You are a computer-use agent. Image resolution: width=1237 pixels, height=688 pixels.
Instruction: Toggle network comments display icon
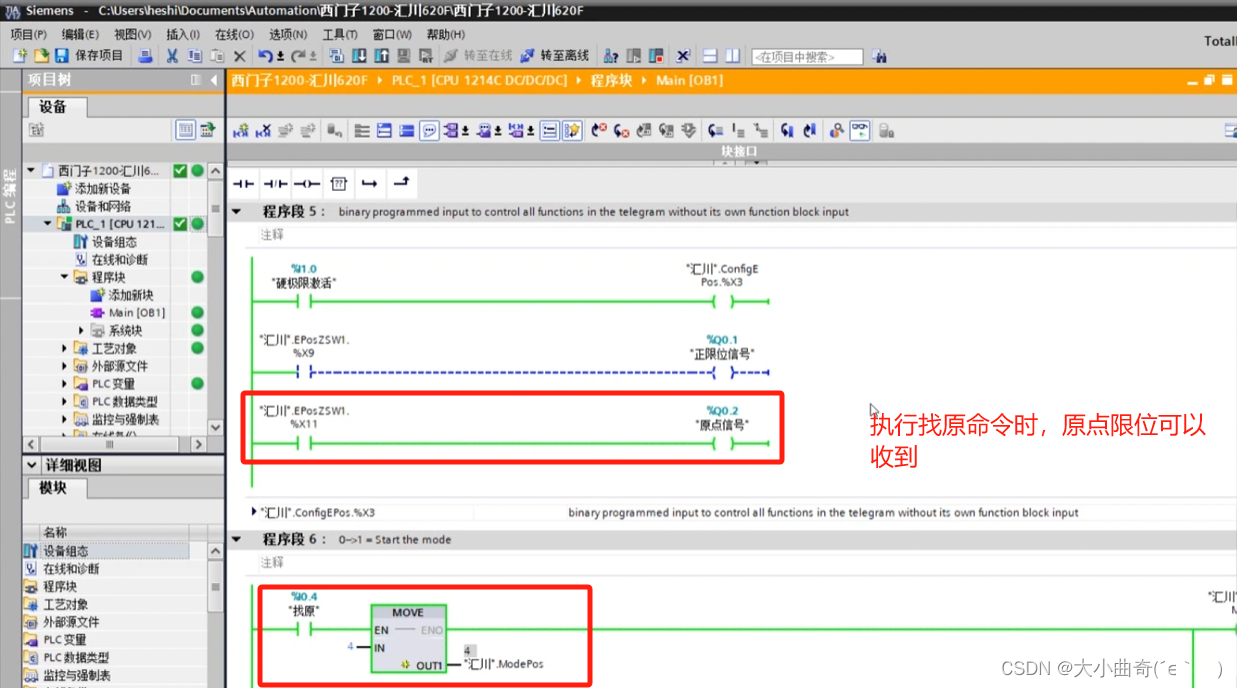(429, 130)
